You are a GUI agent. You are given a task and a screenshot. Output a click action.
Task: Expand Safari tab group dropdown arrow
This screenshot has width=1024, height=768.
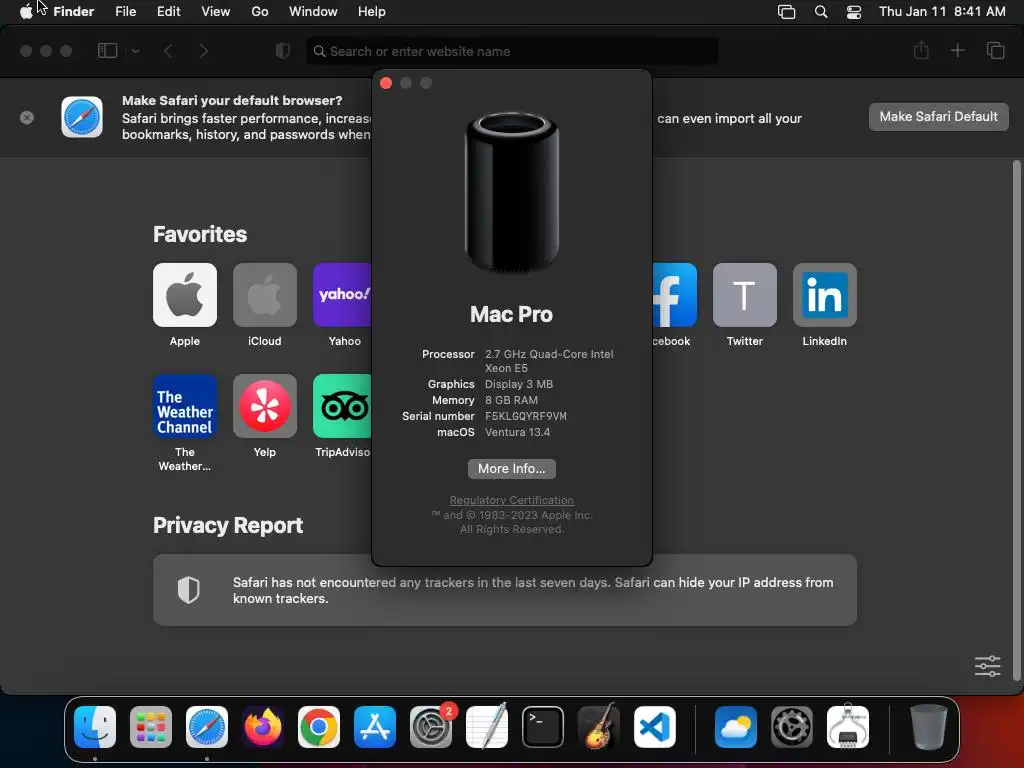136,51
